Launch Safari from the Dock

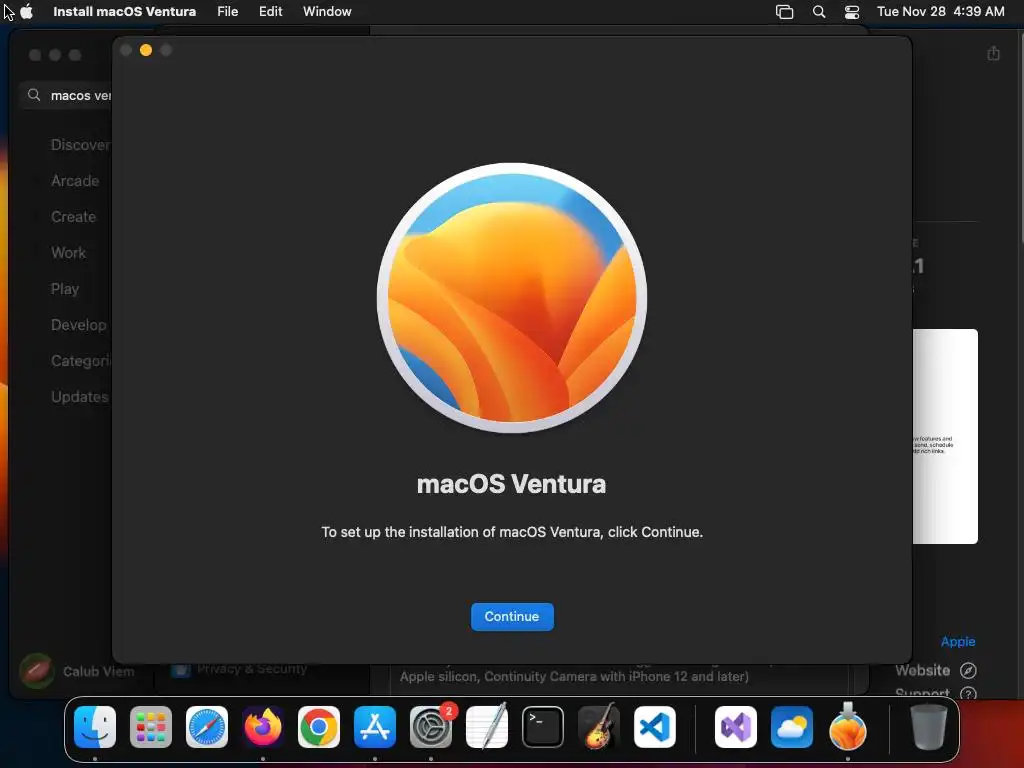(x=207, y=727)
